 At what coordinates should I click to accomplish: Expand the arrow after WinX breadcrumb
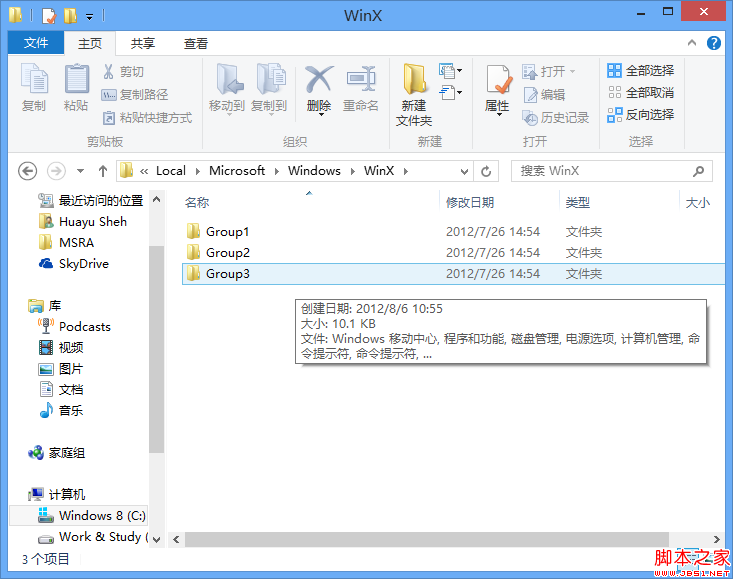point(406,172)
